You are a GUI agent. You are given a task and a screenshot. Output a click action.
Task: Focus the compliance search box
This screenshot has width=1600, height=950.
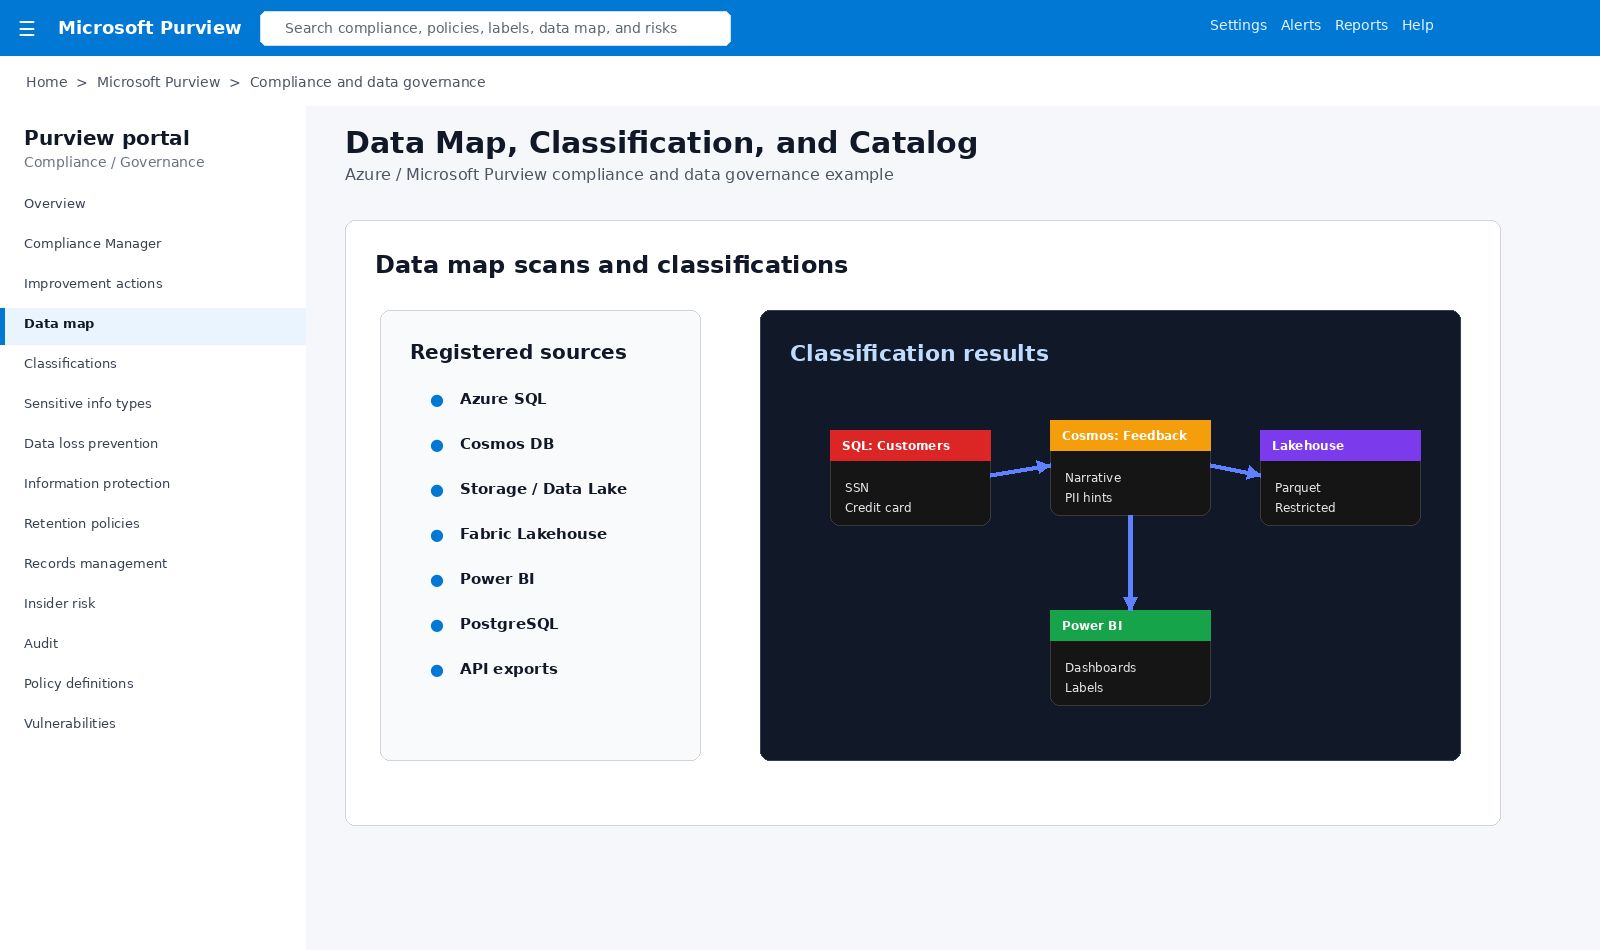pos(495,28)
